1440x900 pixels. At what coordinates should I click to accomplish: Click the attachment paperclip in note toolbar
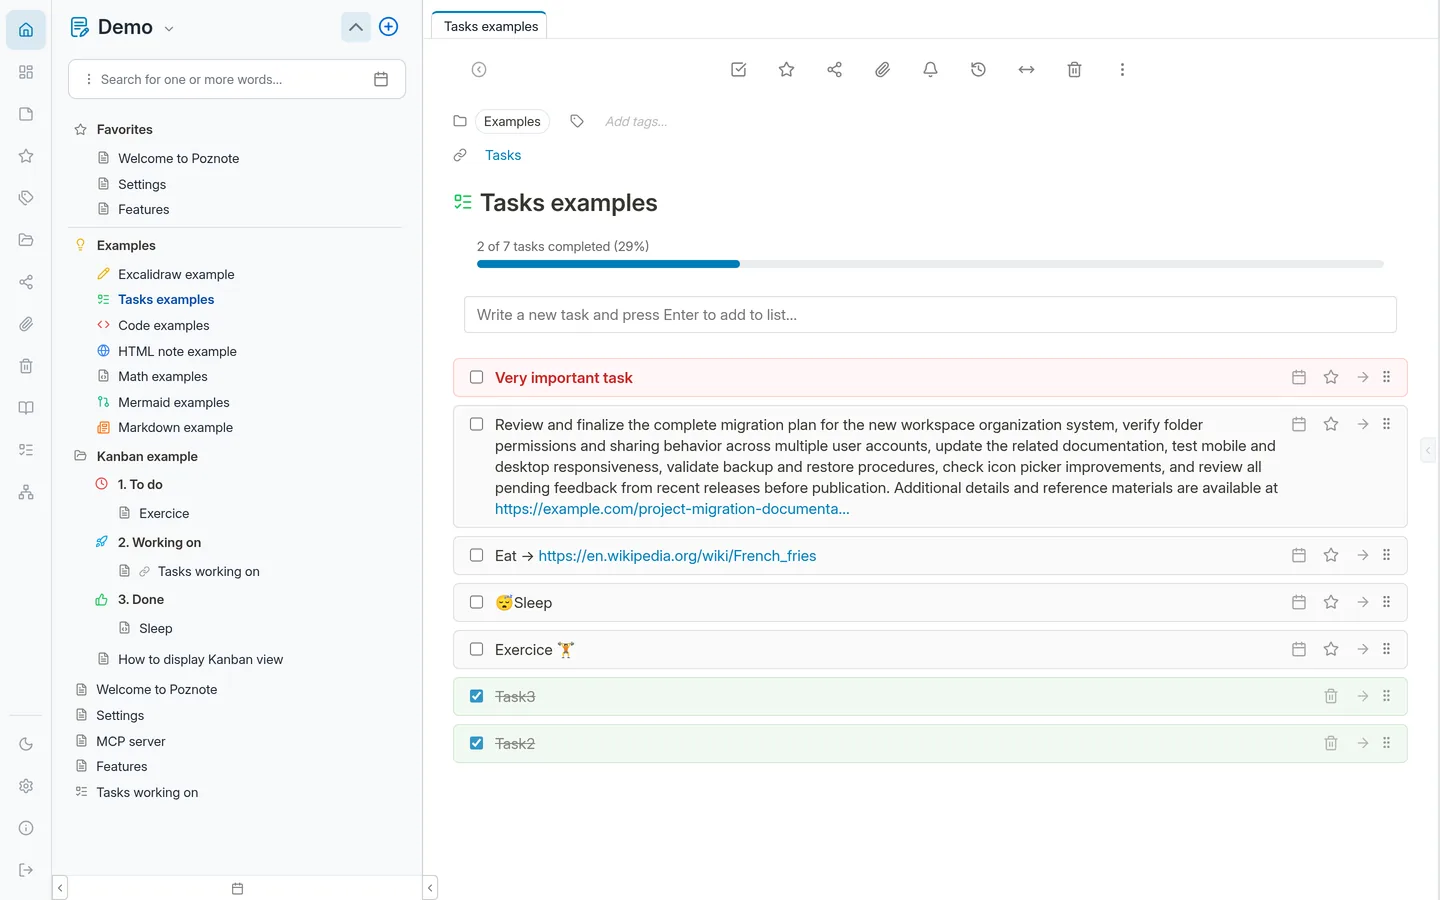tap(883, 69)
